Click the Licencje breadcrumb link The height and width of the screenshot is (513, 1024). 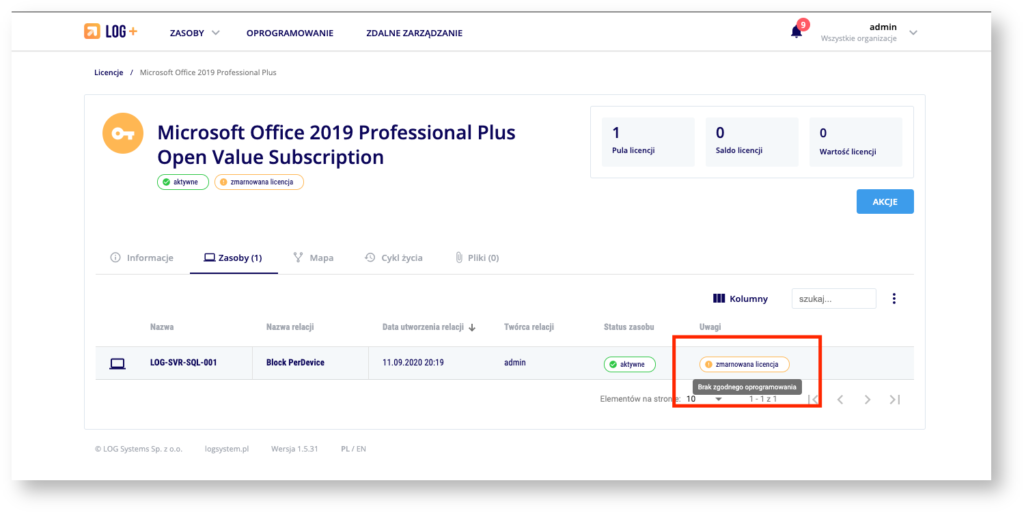(108, 72)
